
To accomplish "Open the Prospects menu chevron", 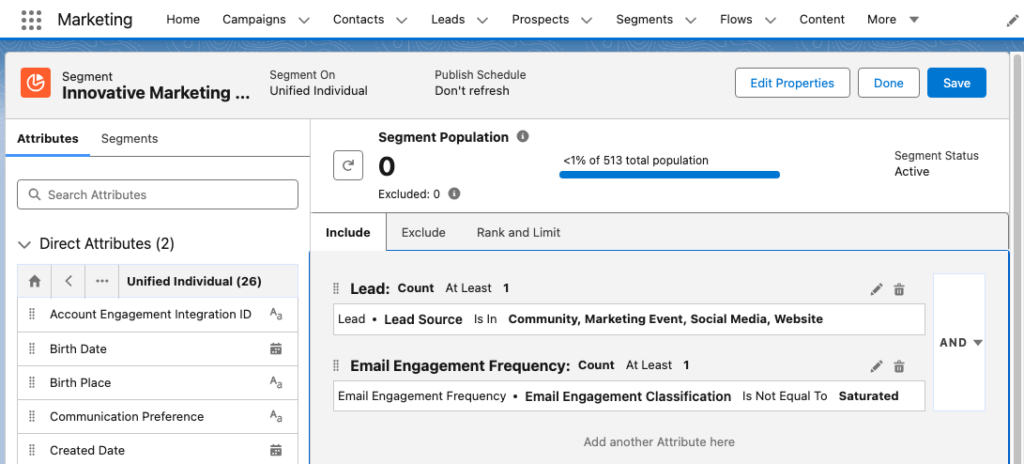I will (x=586, y=20).
